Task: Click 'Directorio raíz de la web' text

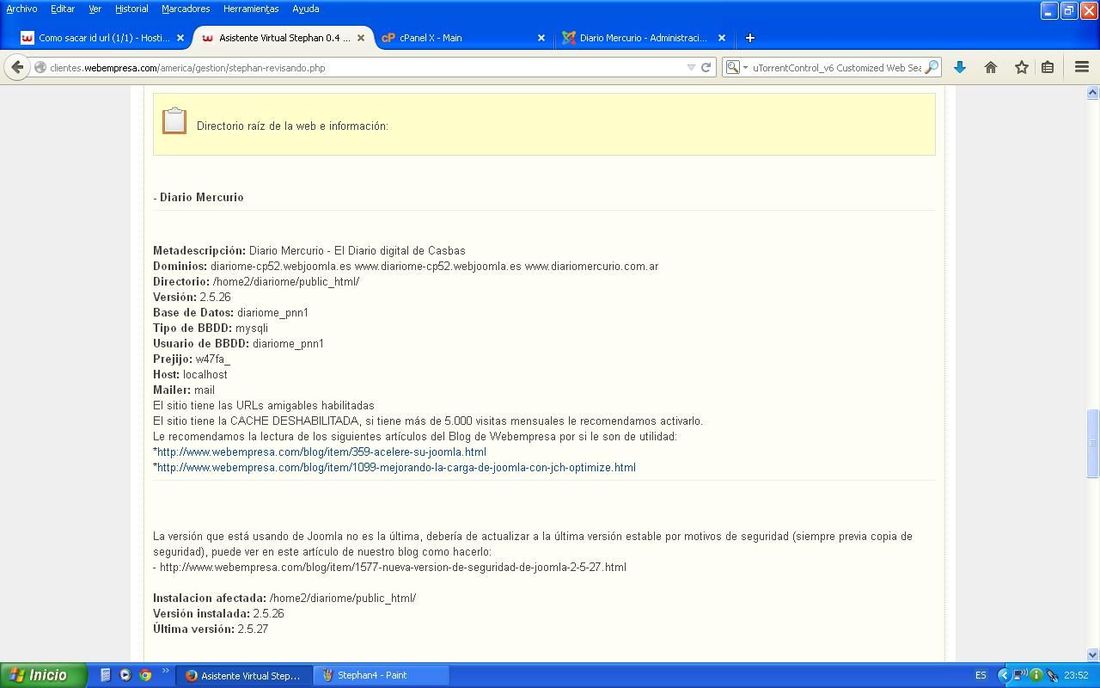Action: [292, 126]
